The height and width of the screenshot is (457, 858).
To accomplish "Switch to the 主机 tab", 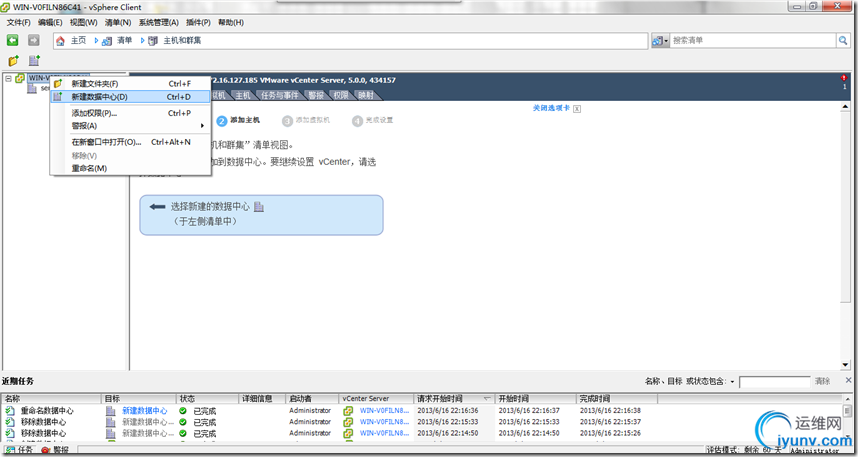I will point(243,95).
